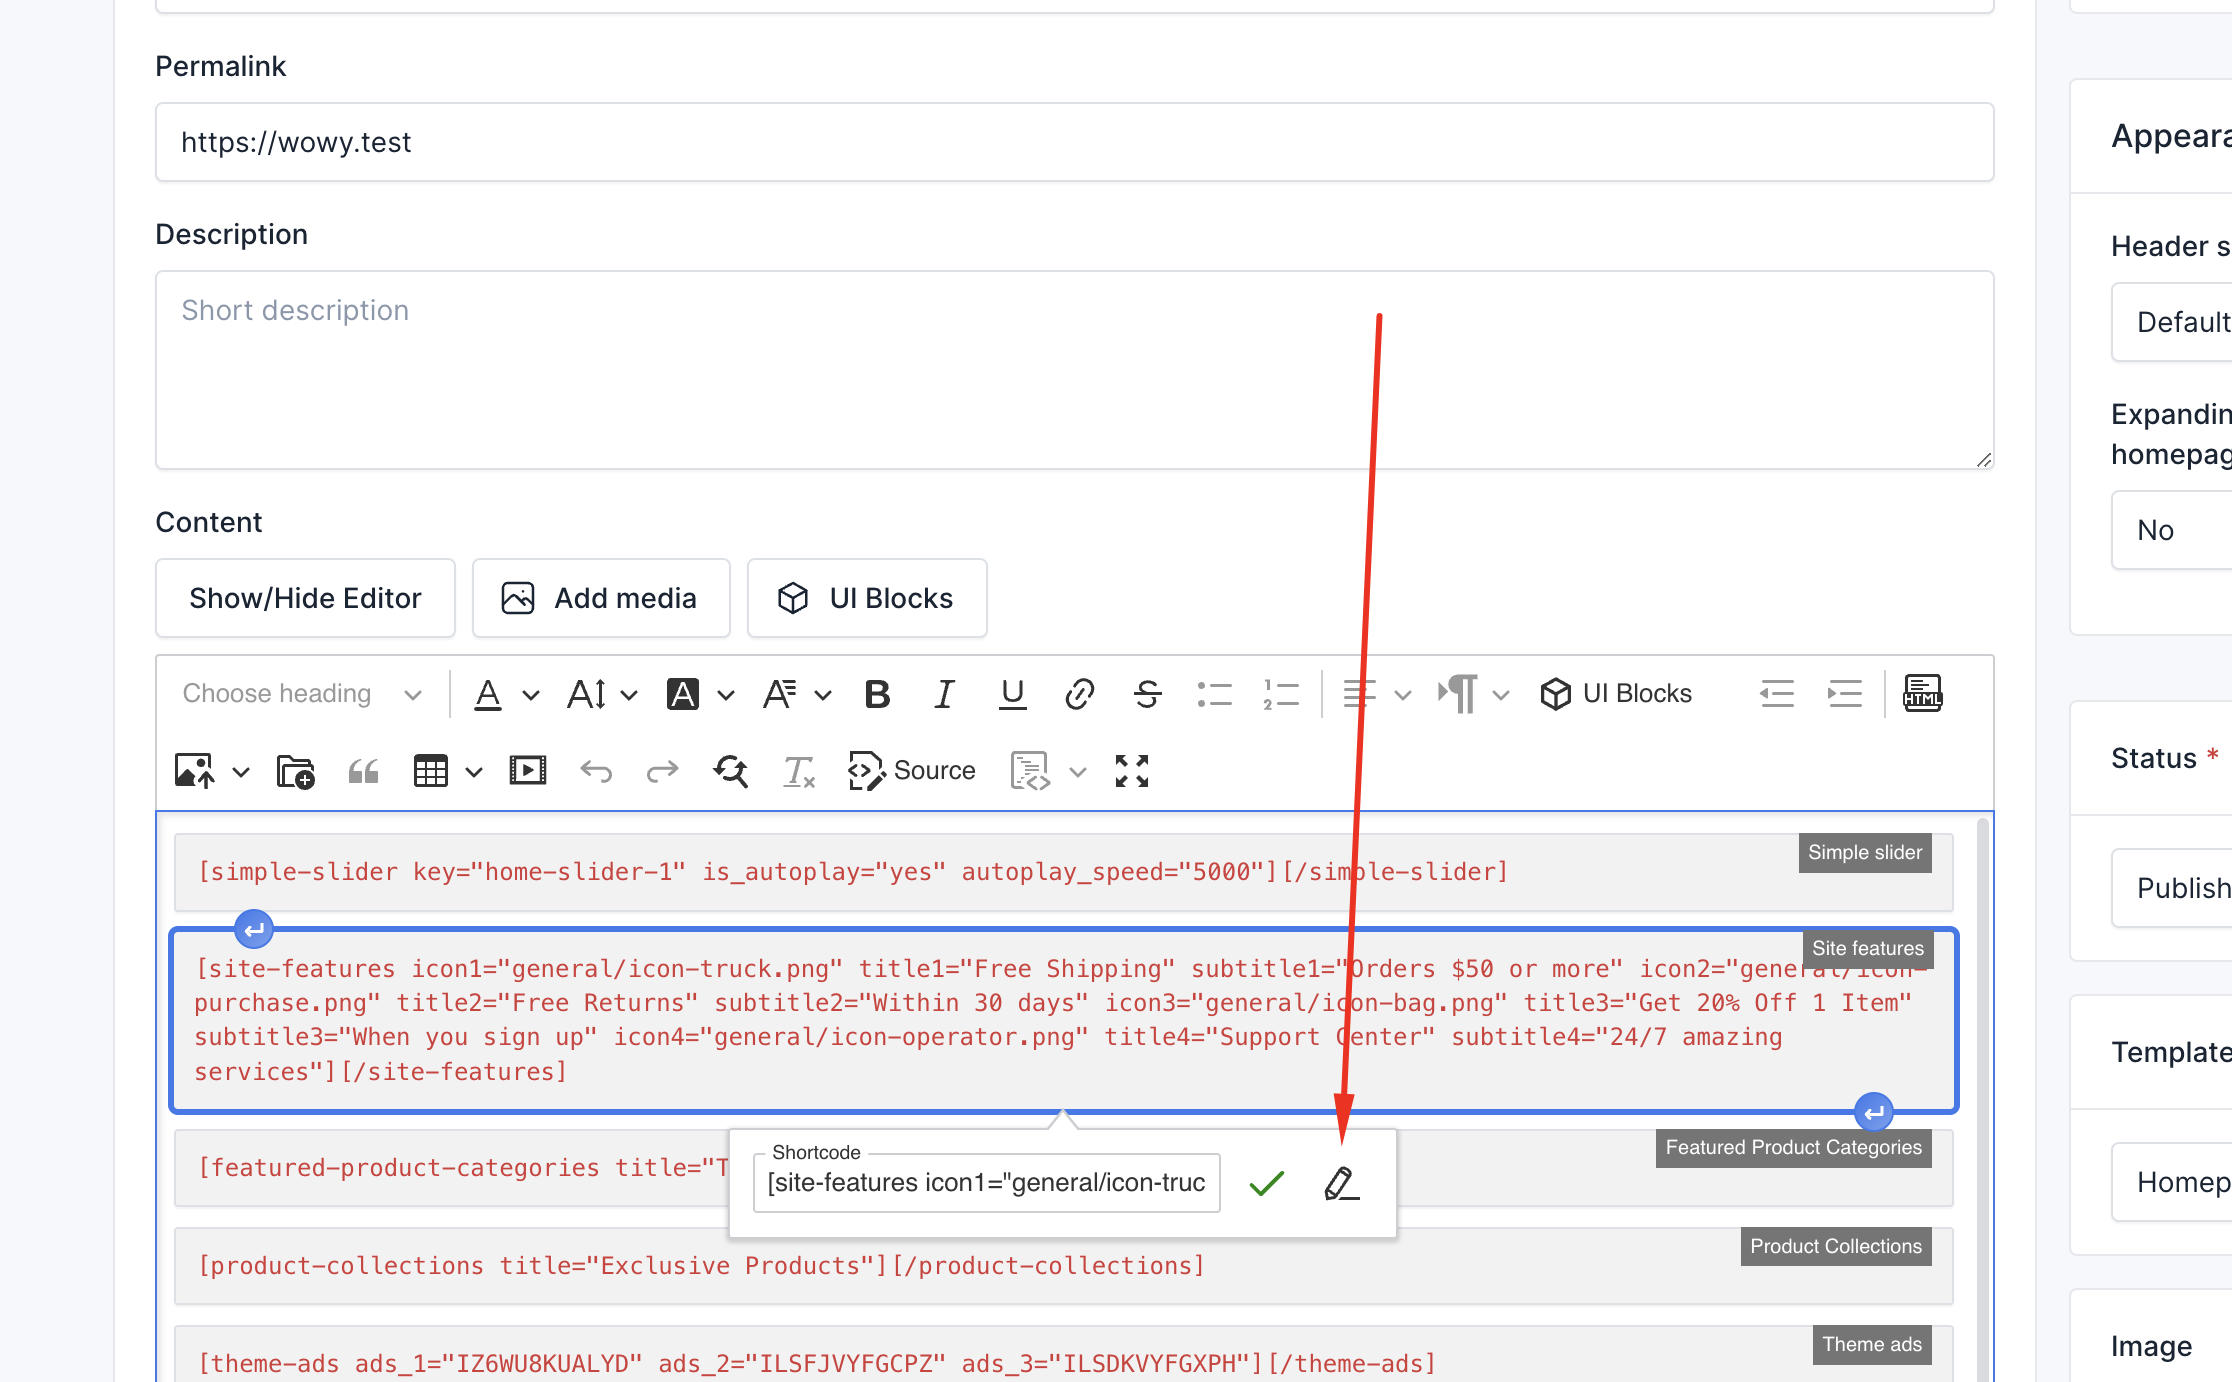Apply italic formatting

point(944,694)
